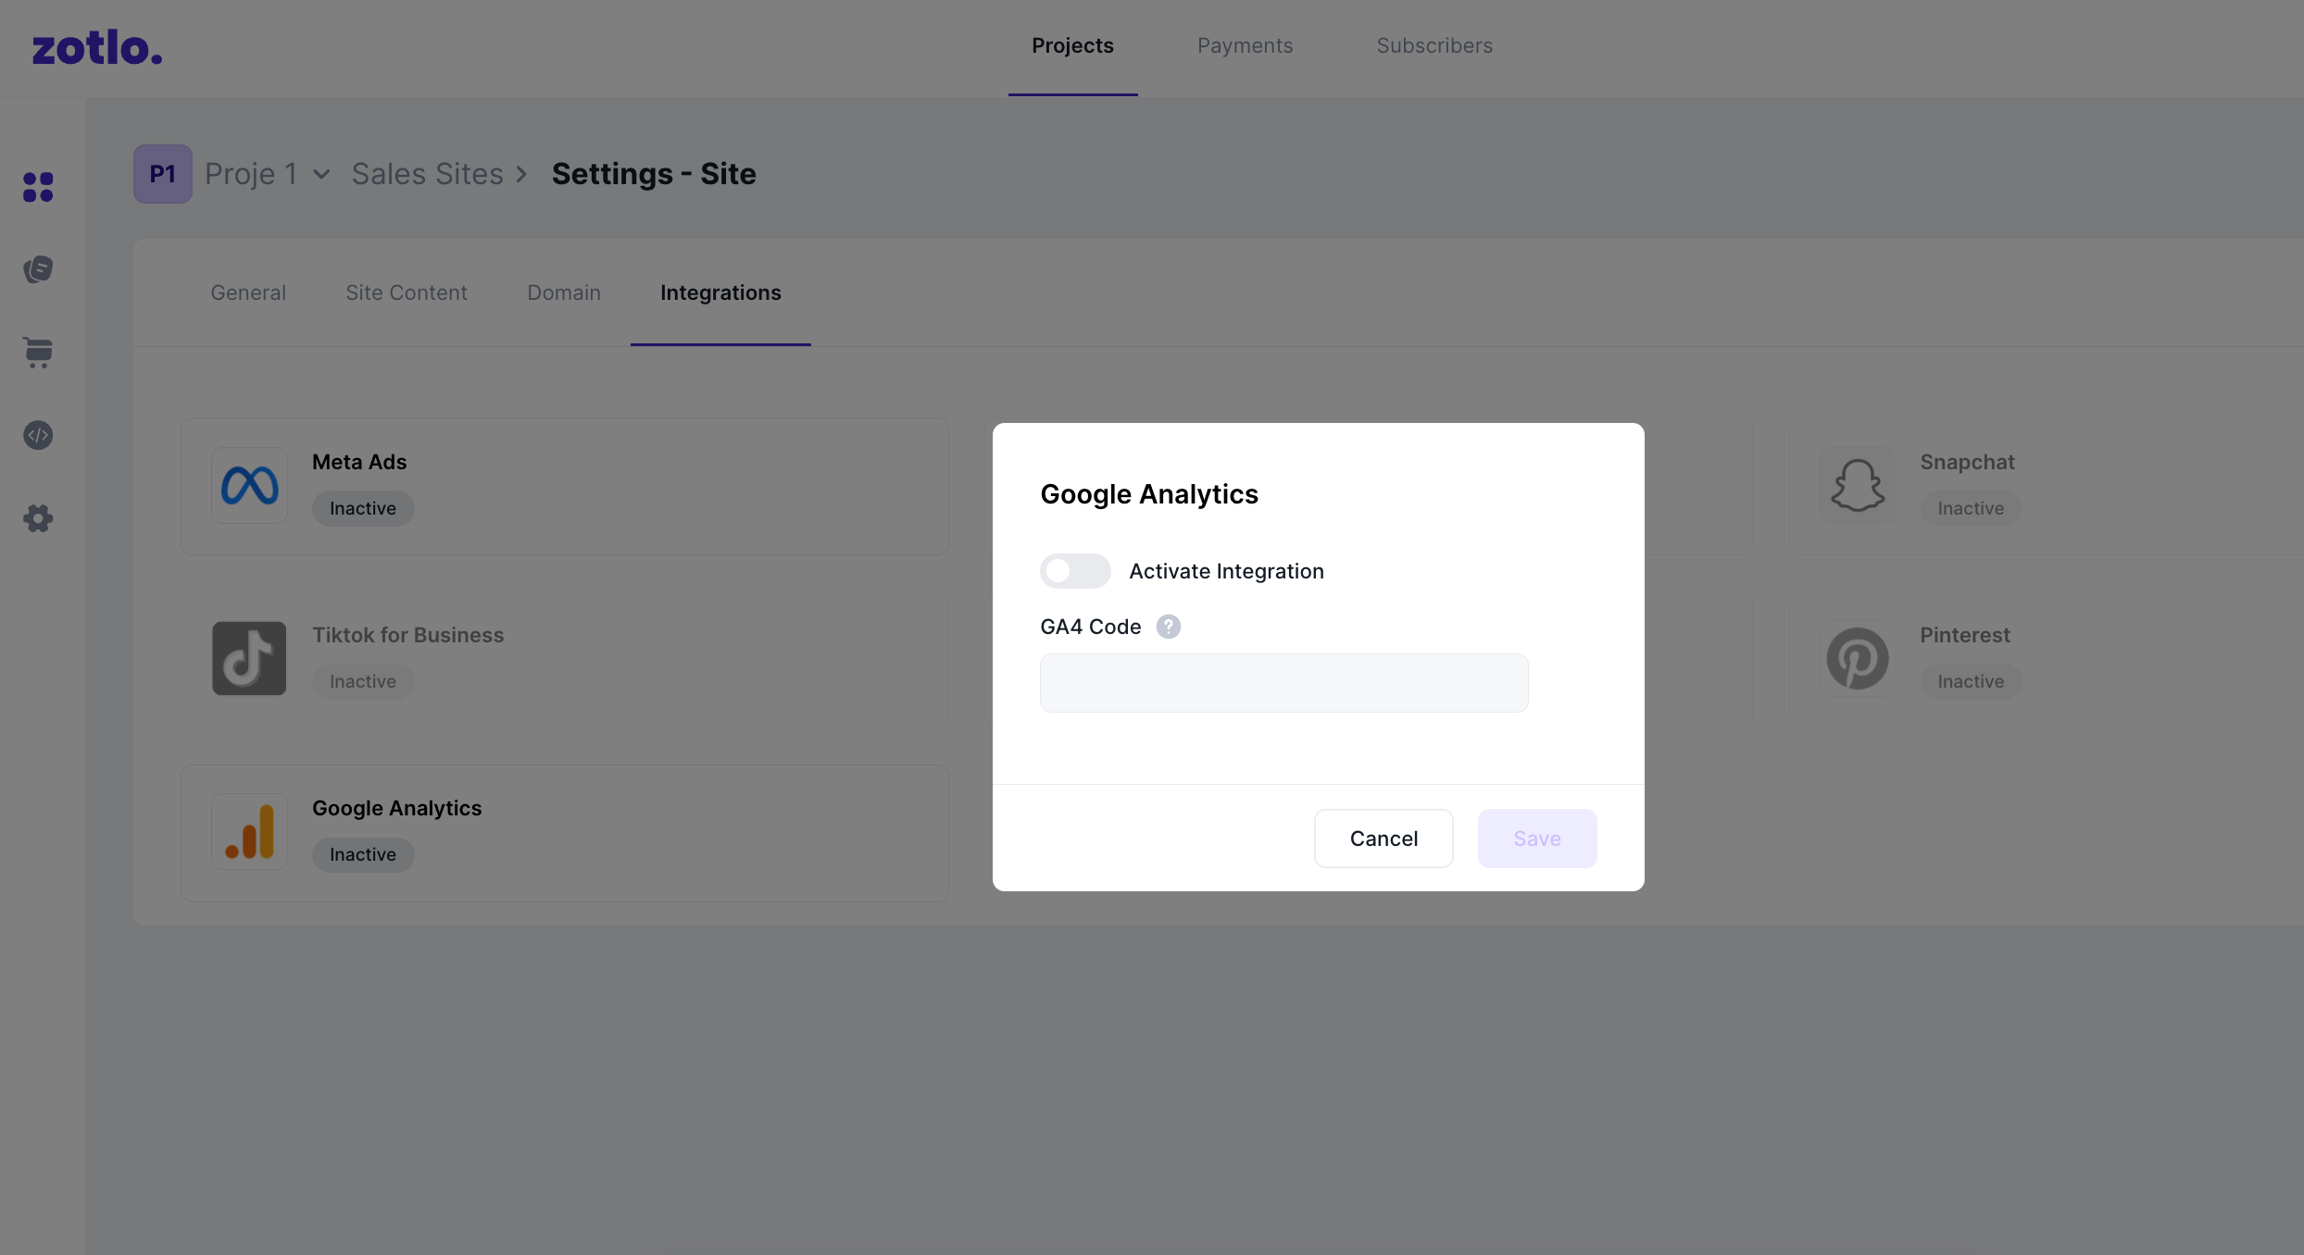Open the Site Content tab
The width and height of the screenshot is (2304, 1255).
coord(406,293)
